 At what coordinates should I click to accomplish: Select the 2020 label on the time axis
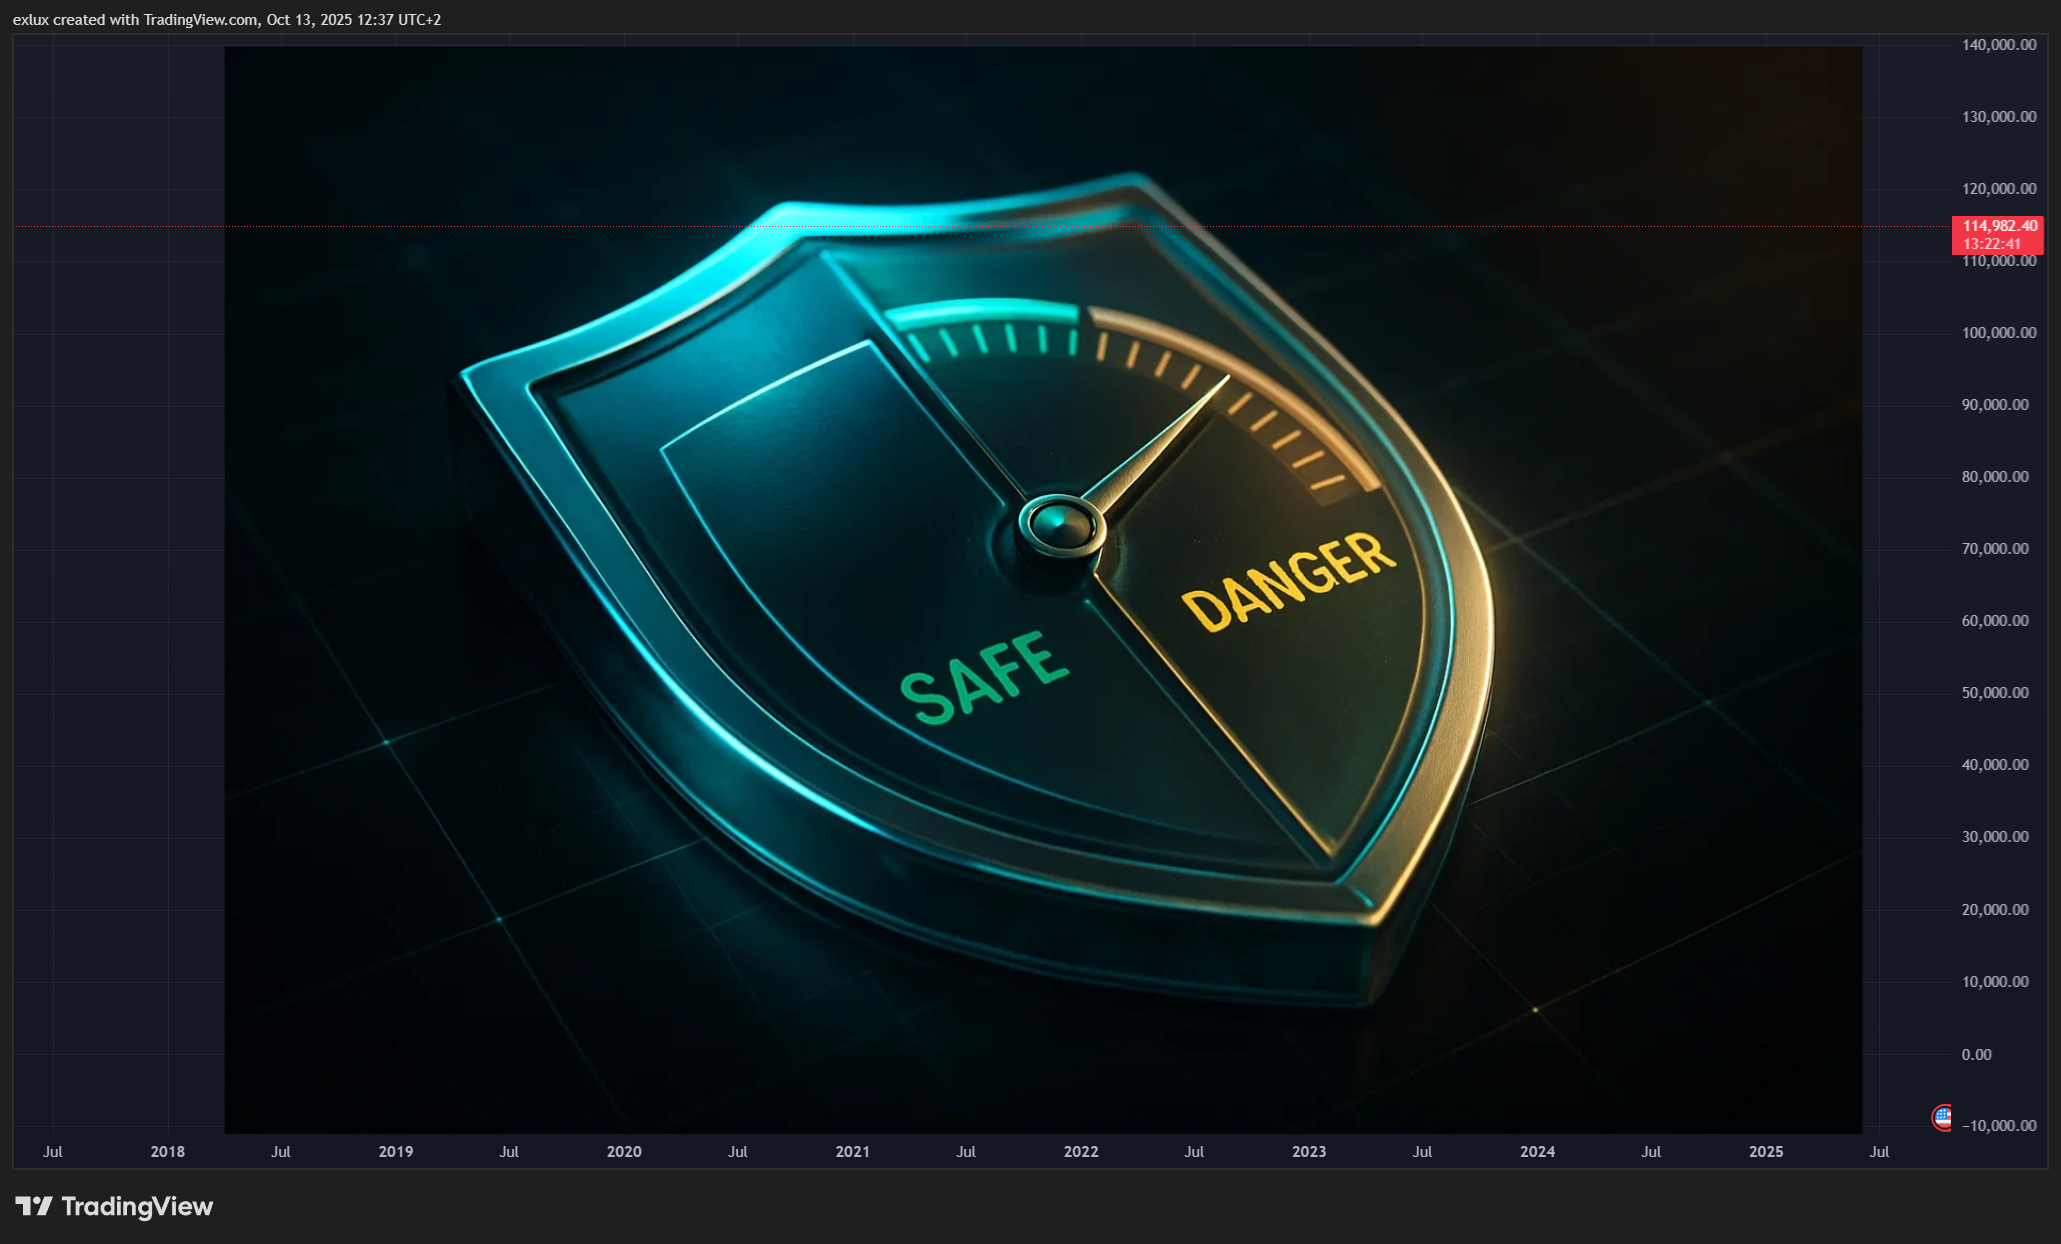pos(624,1151)
